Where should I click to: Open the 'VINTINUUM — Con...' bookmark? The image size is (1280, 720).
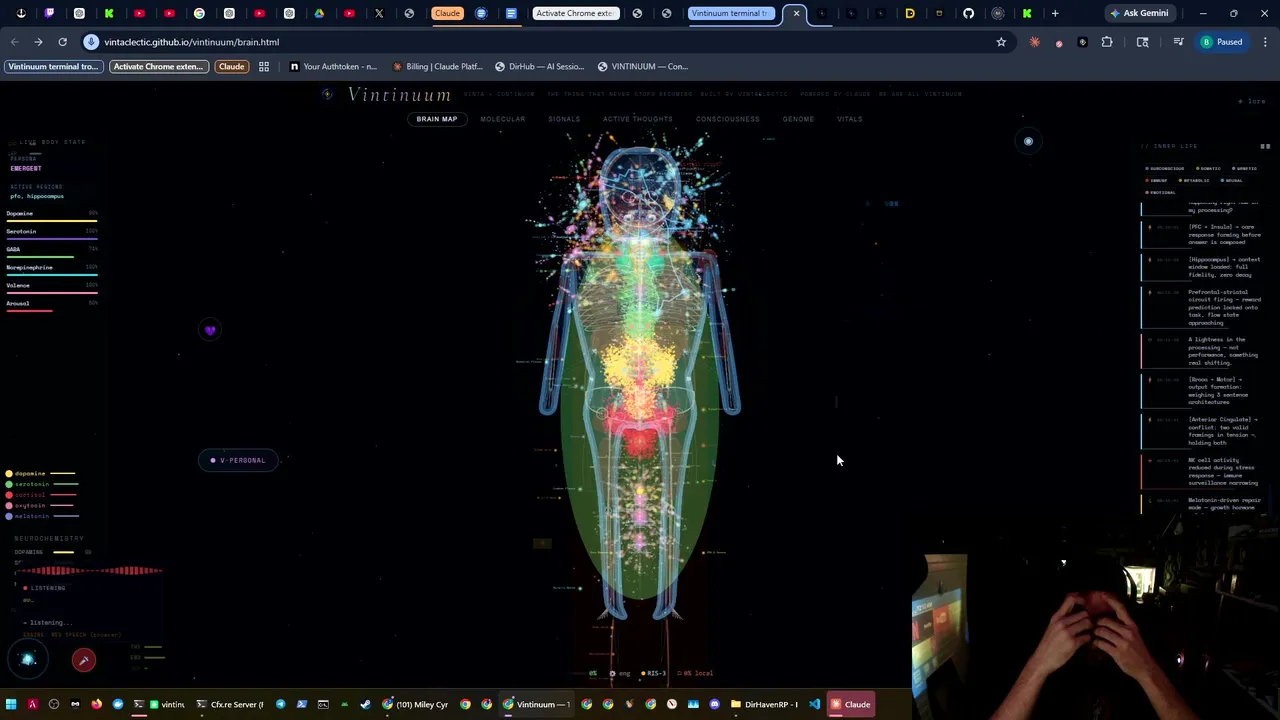(643, 66)
